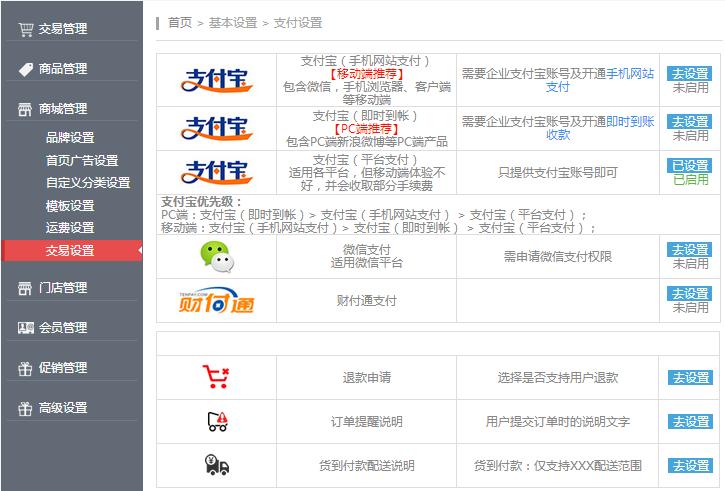This screenshot has height=491, width=725.
Task: Click 去设置 for Alipay 手机网站支付
Action: pyautogui.click(x=689, y=74)
